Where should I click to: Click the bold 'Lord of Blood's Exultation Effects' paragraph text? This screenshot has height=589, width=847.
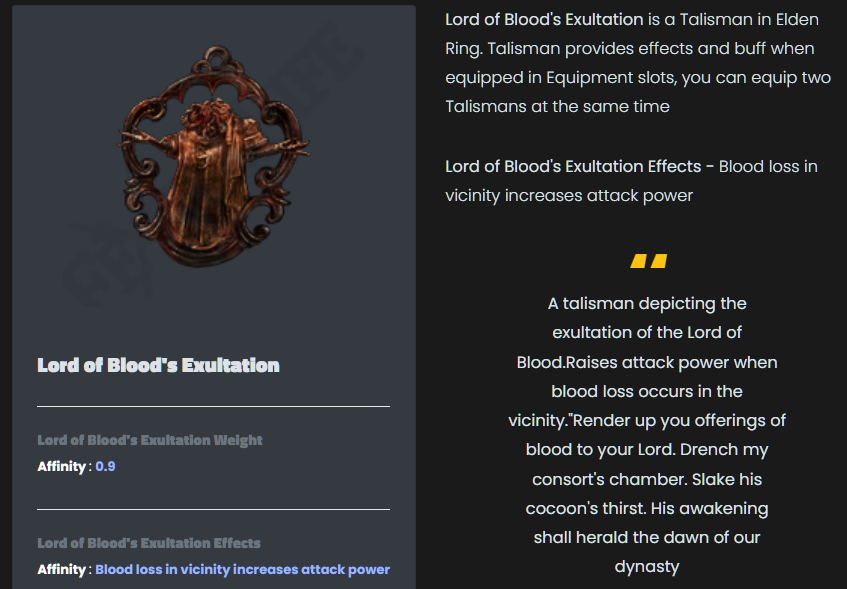click(x=573, y=166)
